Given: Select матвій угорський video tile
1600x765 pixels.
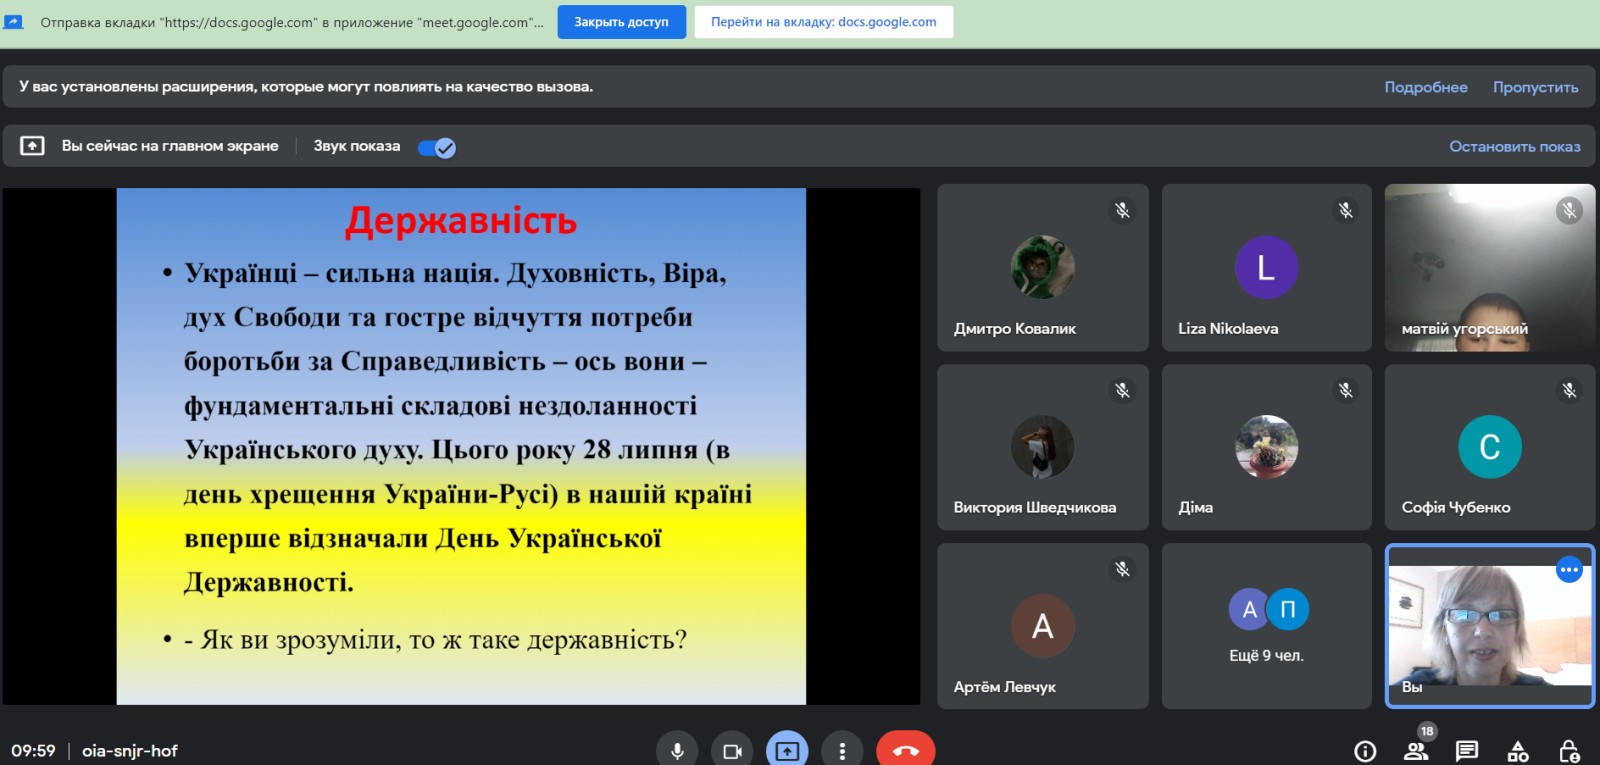Looking at the screenshot, I should [1489, 268].
